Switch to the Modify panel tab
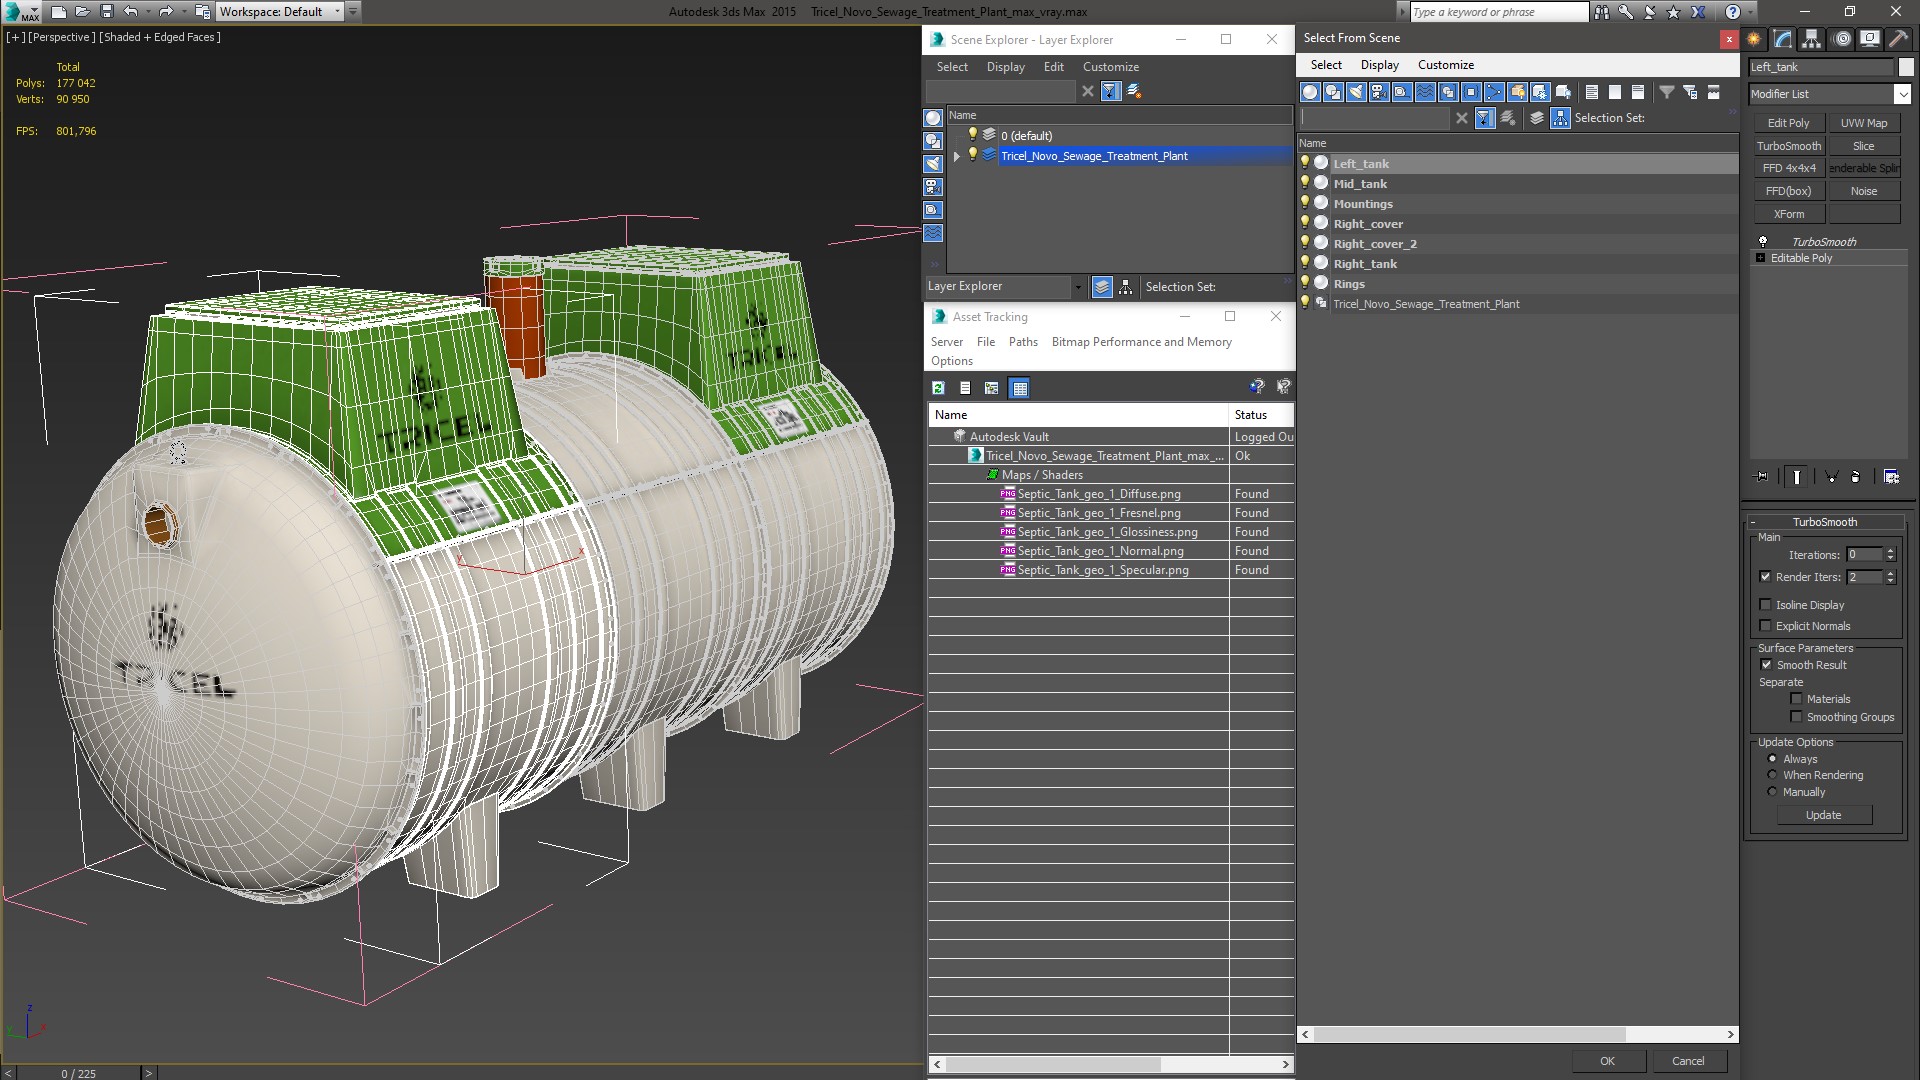 (x=1783, y=39)
